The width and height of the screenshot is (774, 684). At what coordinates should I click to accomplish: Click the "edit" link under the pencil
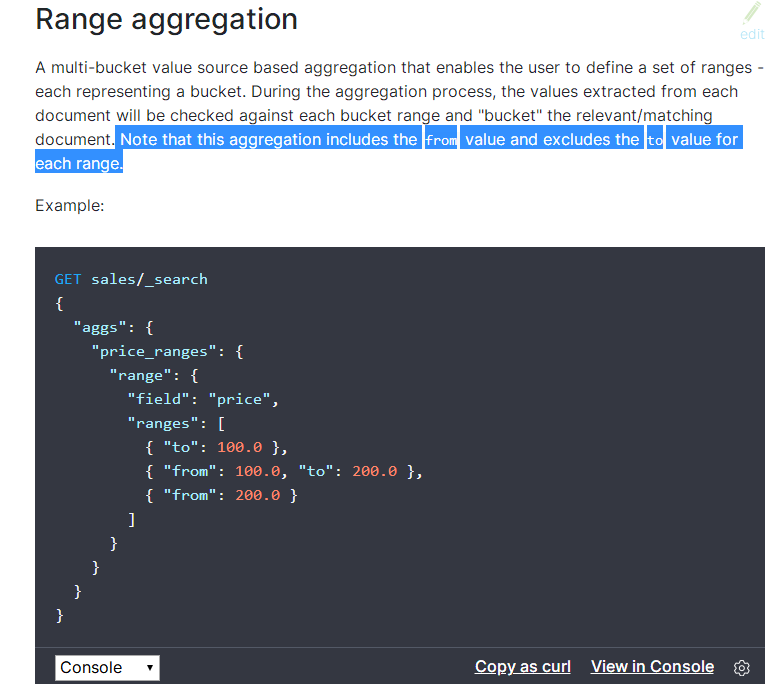click(x=751, y=34)
